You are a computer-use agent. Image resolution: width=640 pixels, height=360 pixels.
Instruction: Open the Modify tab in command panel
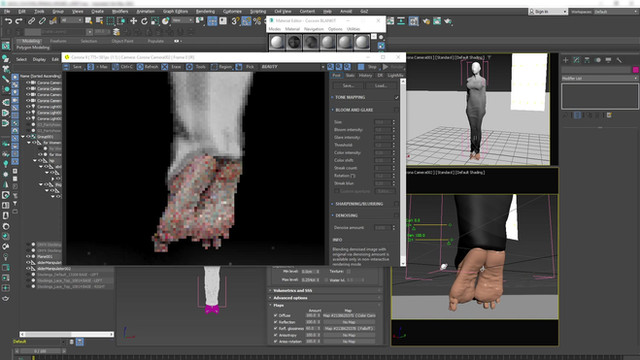576,60
